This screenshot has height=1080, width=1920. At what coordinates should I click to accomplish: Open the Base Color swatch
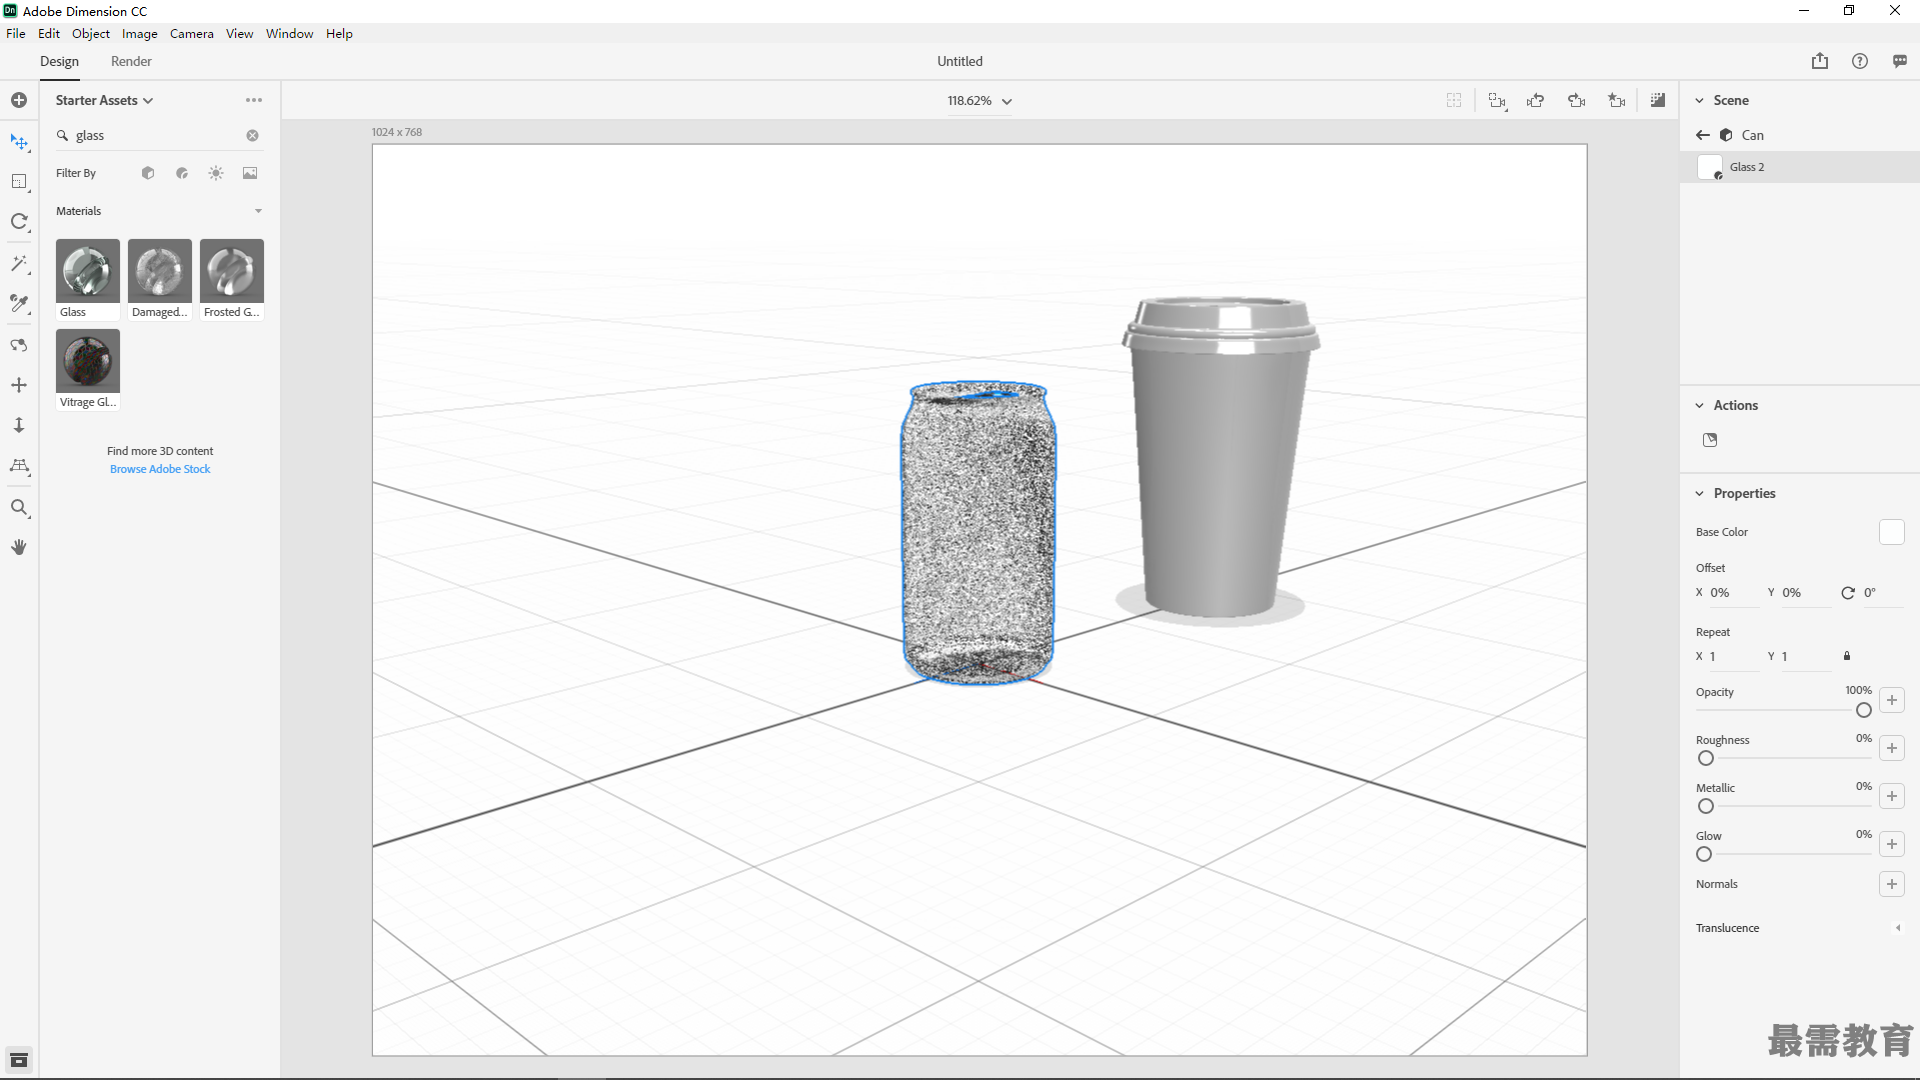(1892, 532)
